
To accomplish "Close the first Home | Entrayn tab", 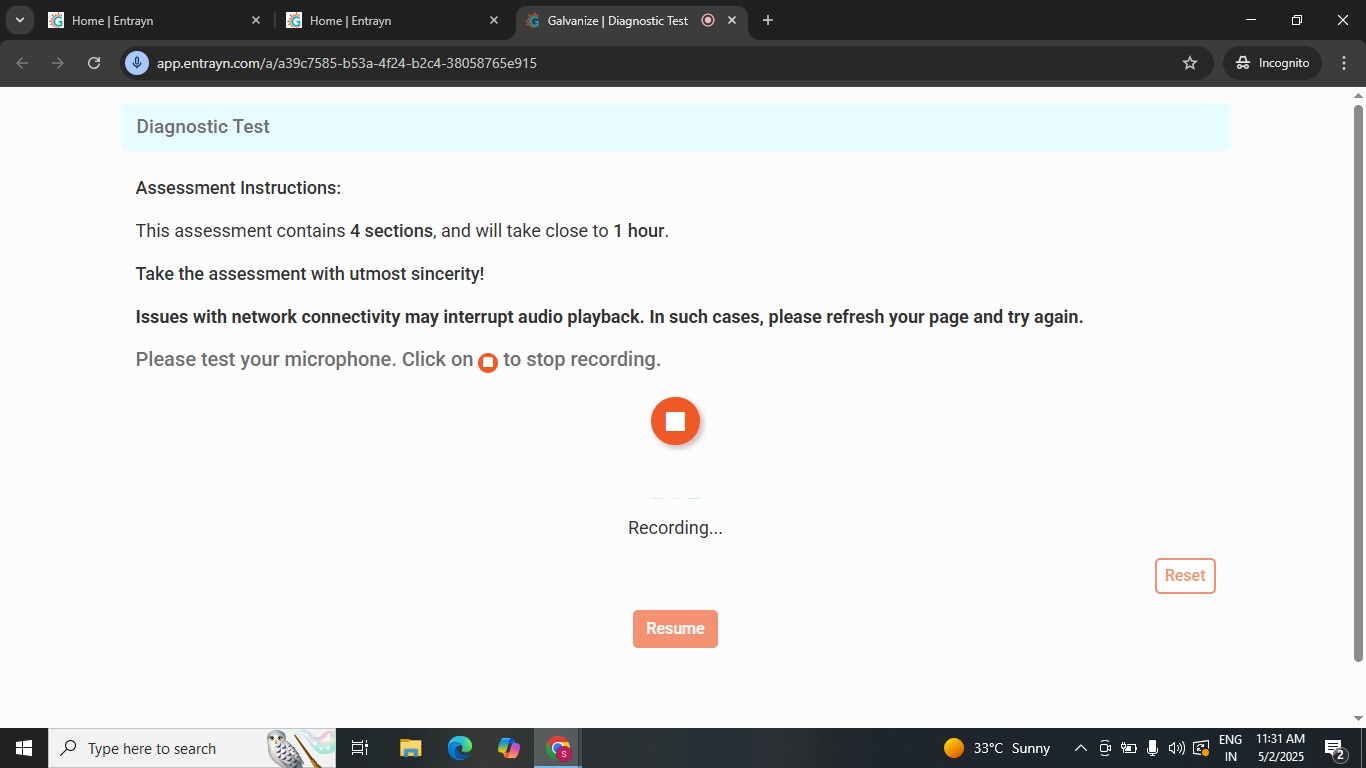I will tap(256, 20).
